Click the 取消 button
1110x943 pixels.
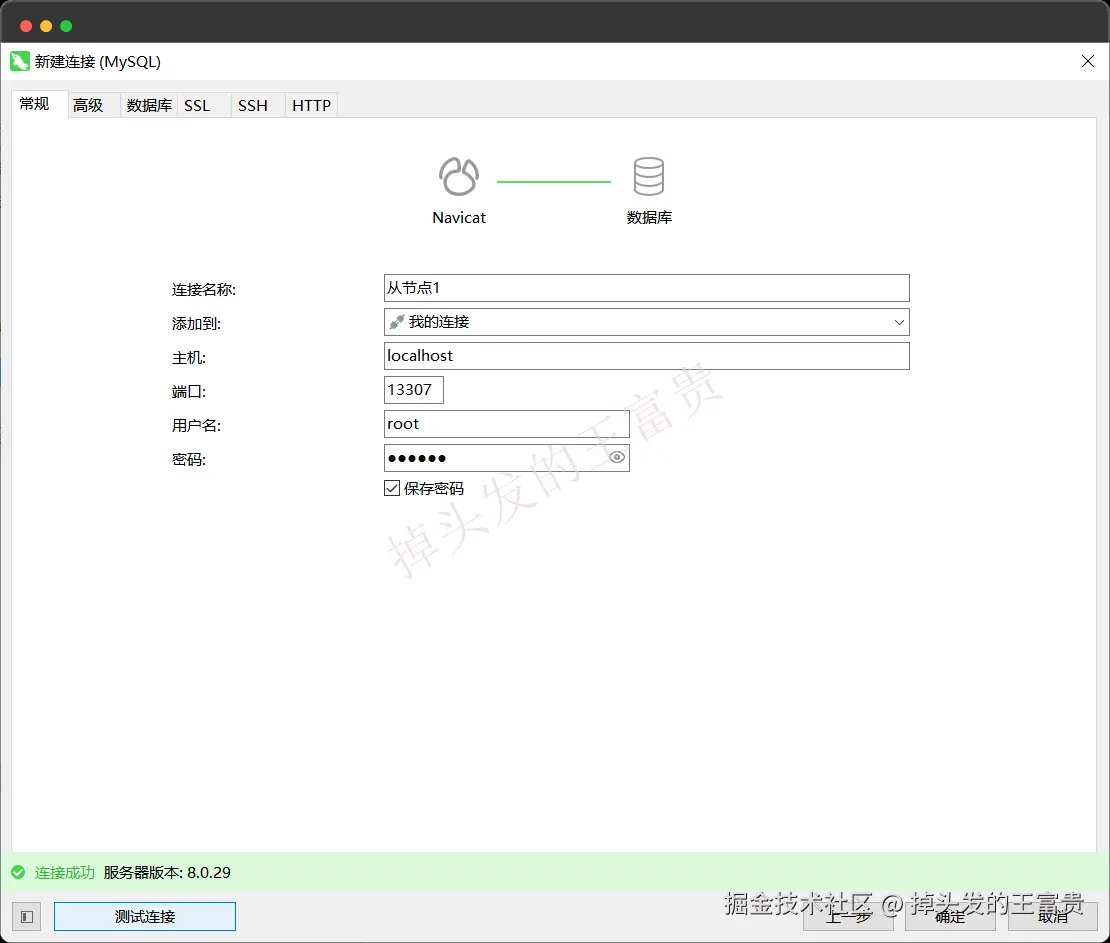coord(1053,917)
